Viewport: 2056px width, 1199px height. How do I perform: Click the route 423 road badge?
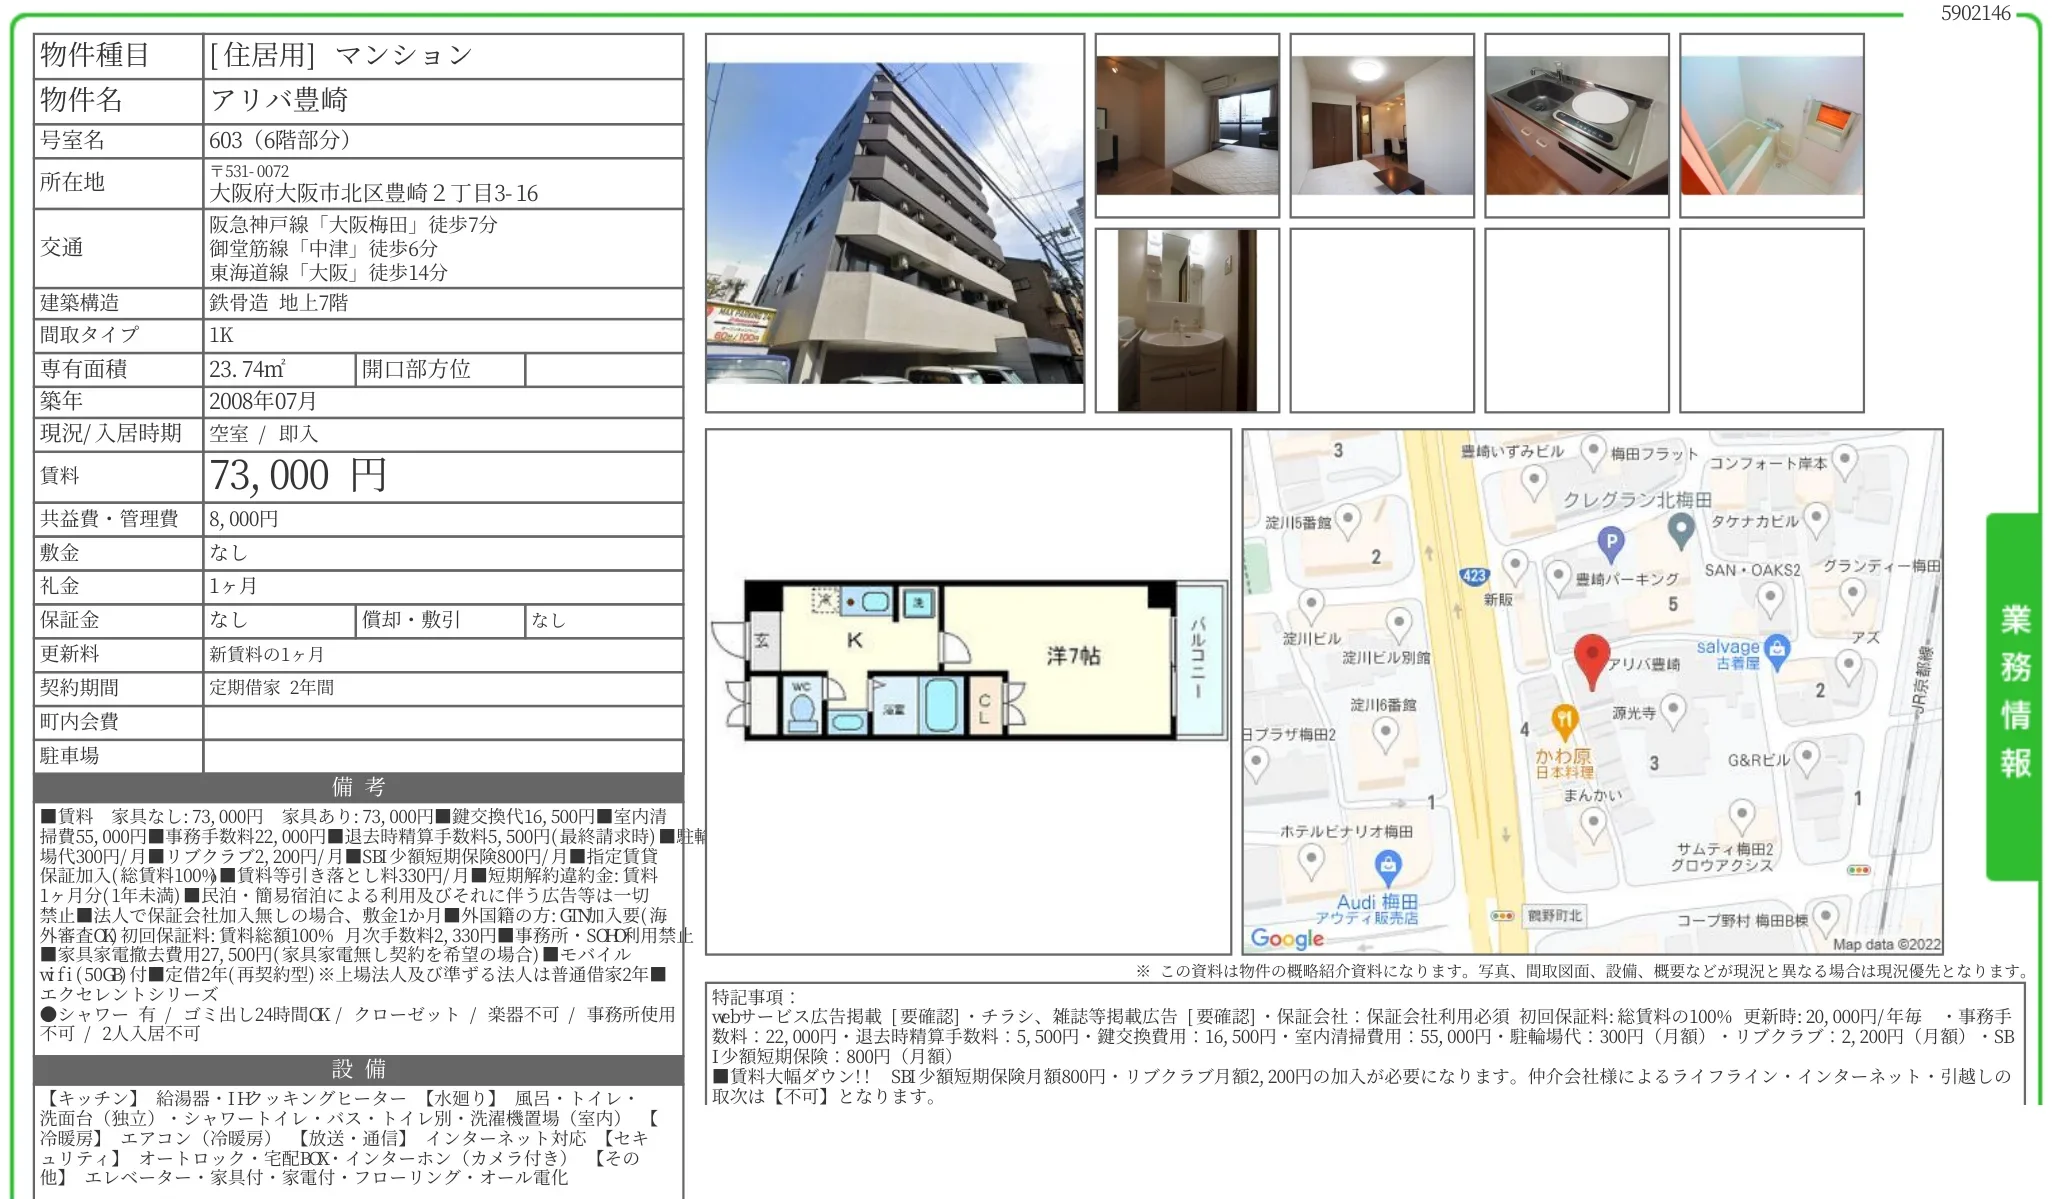click(1474, 576)
